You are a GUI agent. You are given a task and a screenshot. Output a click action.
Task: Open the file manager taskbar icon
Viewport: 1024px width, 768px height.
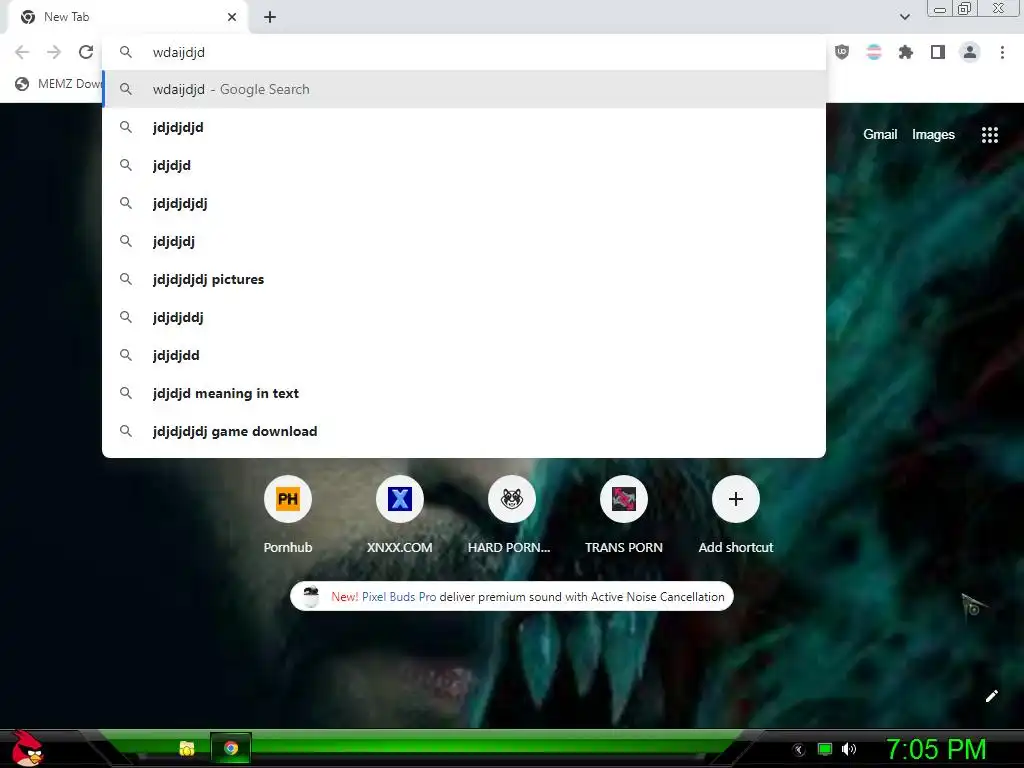coord(187,748)
